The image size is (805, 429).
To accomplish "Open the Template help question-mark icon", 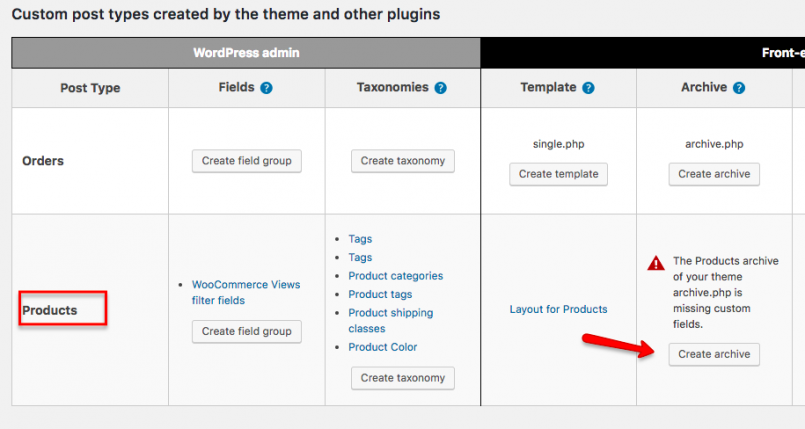I will pos(588,88).
